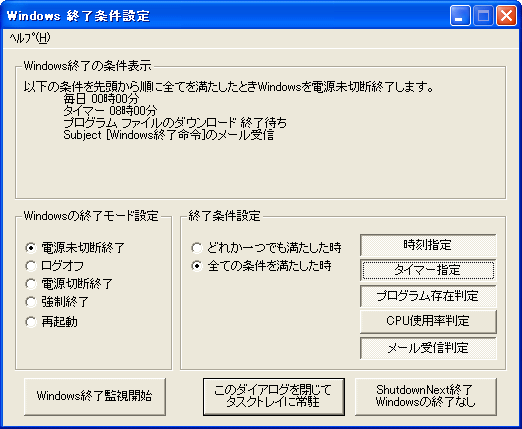
Task: Choose どれか一つでも満たした時 condition
Action: [x=266, y=248]
